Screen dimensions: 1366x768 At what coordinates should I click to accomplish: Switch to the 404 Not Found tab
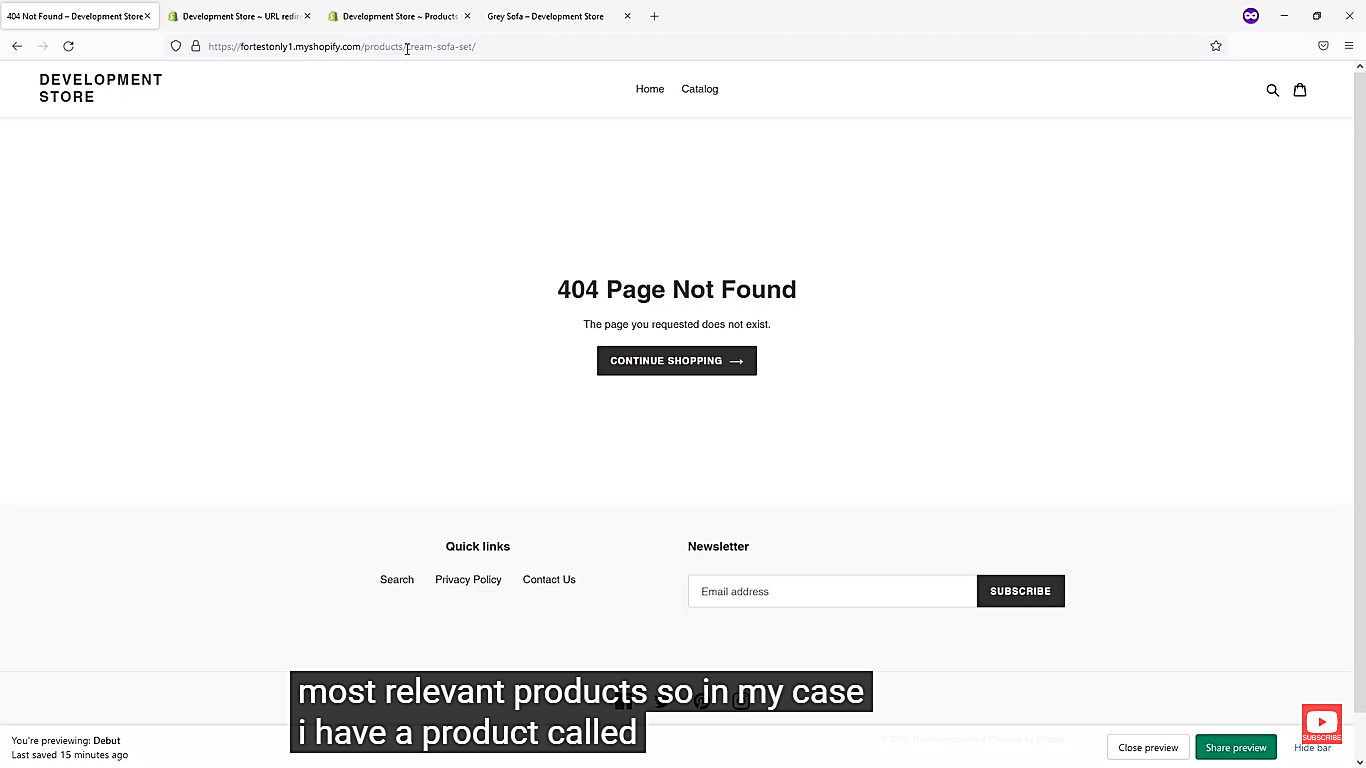(x=74, y=16)
